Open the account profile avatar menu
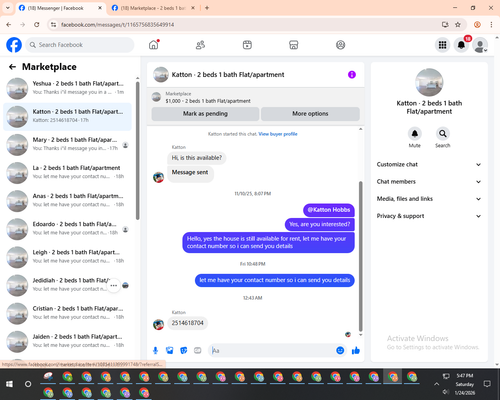Viewport: 500px width, 400px height. click(x=480, y=45)
